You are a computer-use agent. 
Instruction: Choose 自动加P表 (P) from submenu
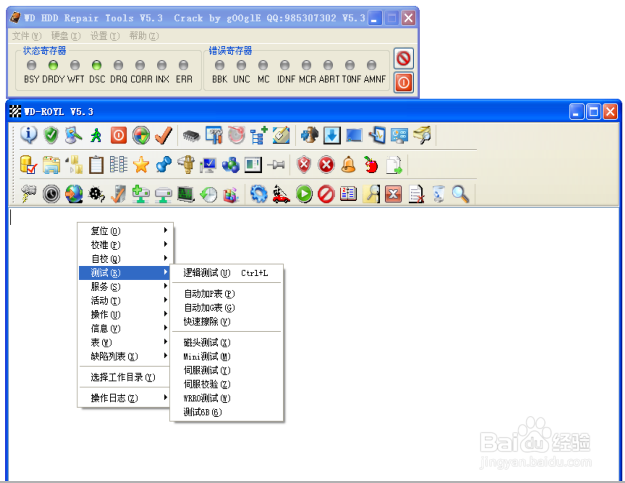[x=226, y=294]
